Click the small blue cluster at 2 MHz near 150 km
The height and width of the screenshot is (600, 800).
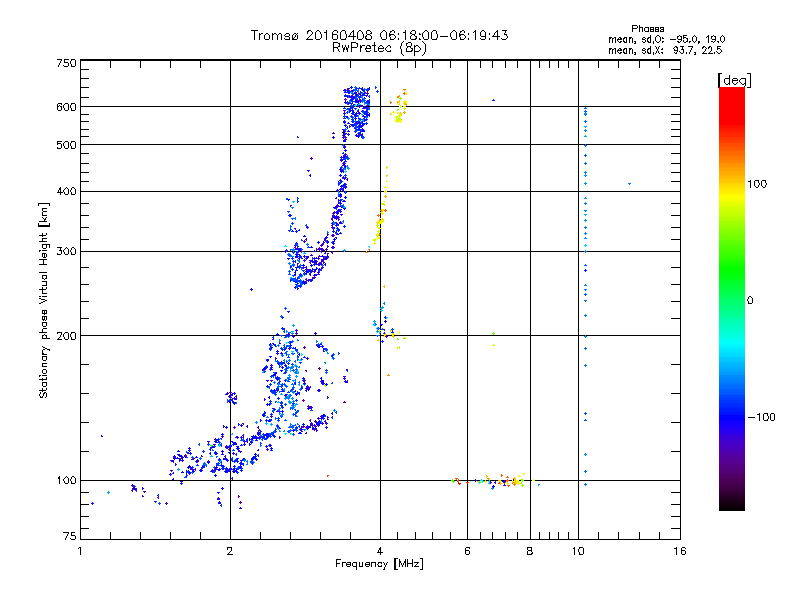pos(232,397)
